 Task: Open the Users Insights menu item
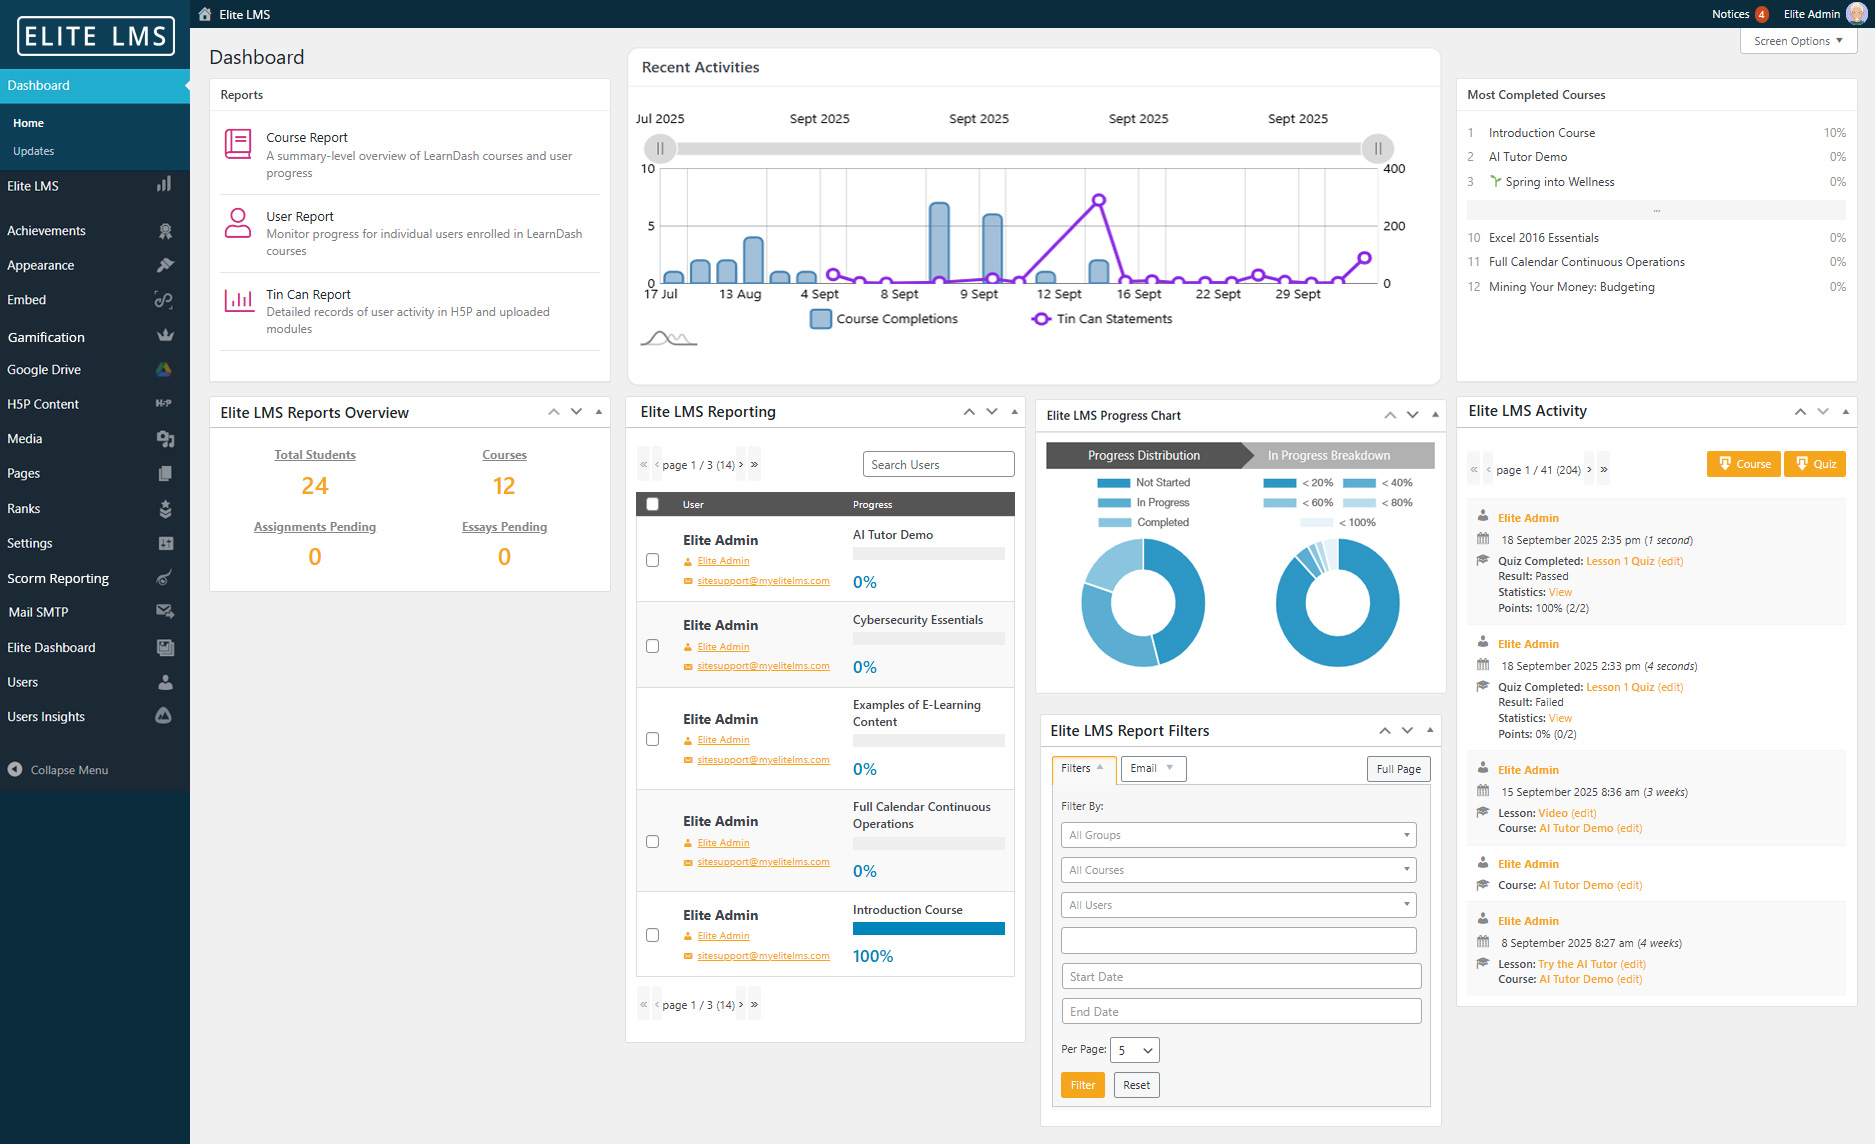click(x=46, y=717)
